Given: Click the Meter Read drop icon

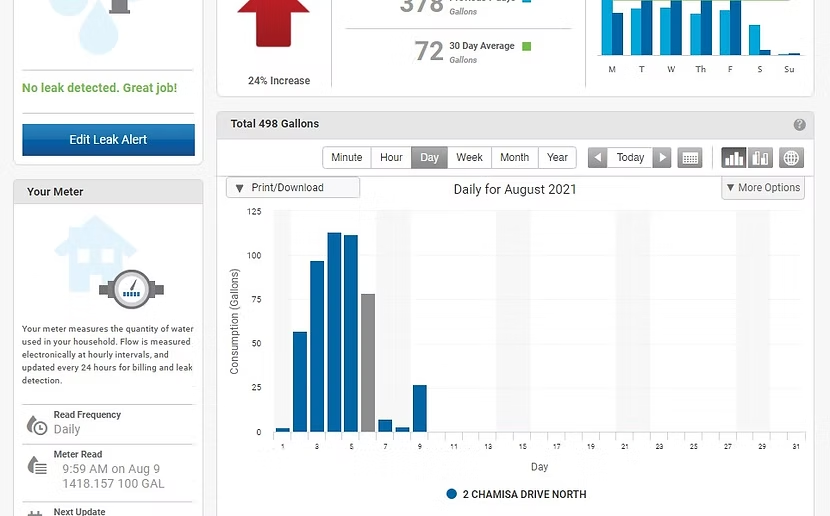Looking at the screenshot, I should [37, 465].
